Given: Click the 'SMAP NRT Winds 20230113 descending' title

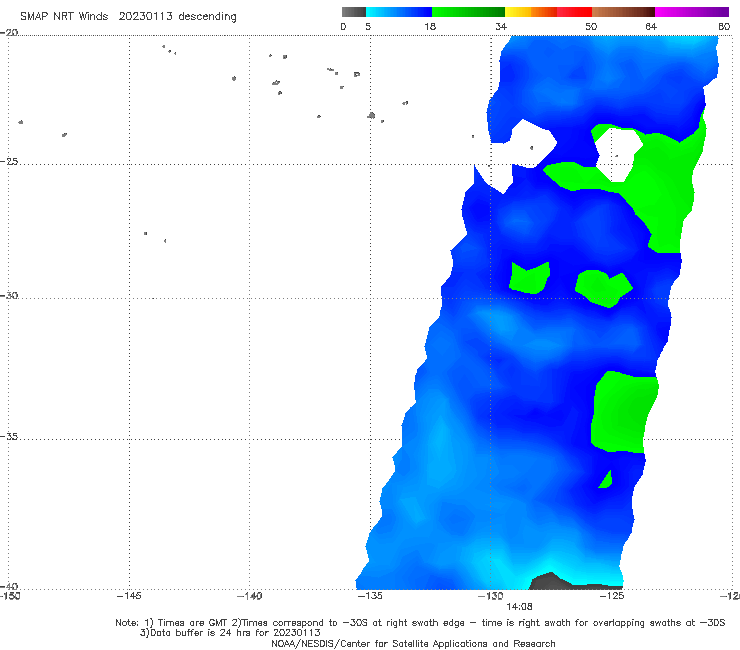Looking at the screenshot, I should pyautogui.click(x=128, y=16).
